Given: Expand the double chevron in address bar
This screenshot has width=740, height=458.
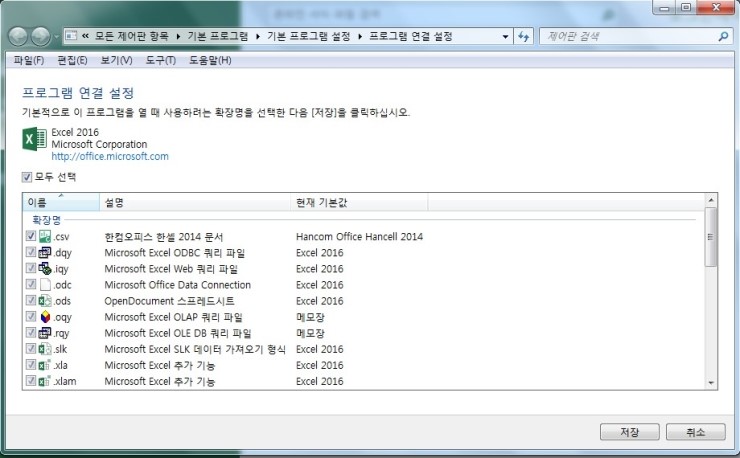Looking at the screenshot, I should tap(85, 36).
